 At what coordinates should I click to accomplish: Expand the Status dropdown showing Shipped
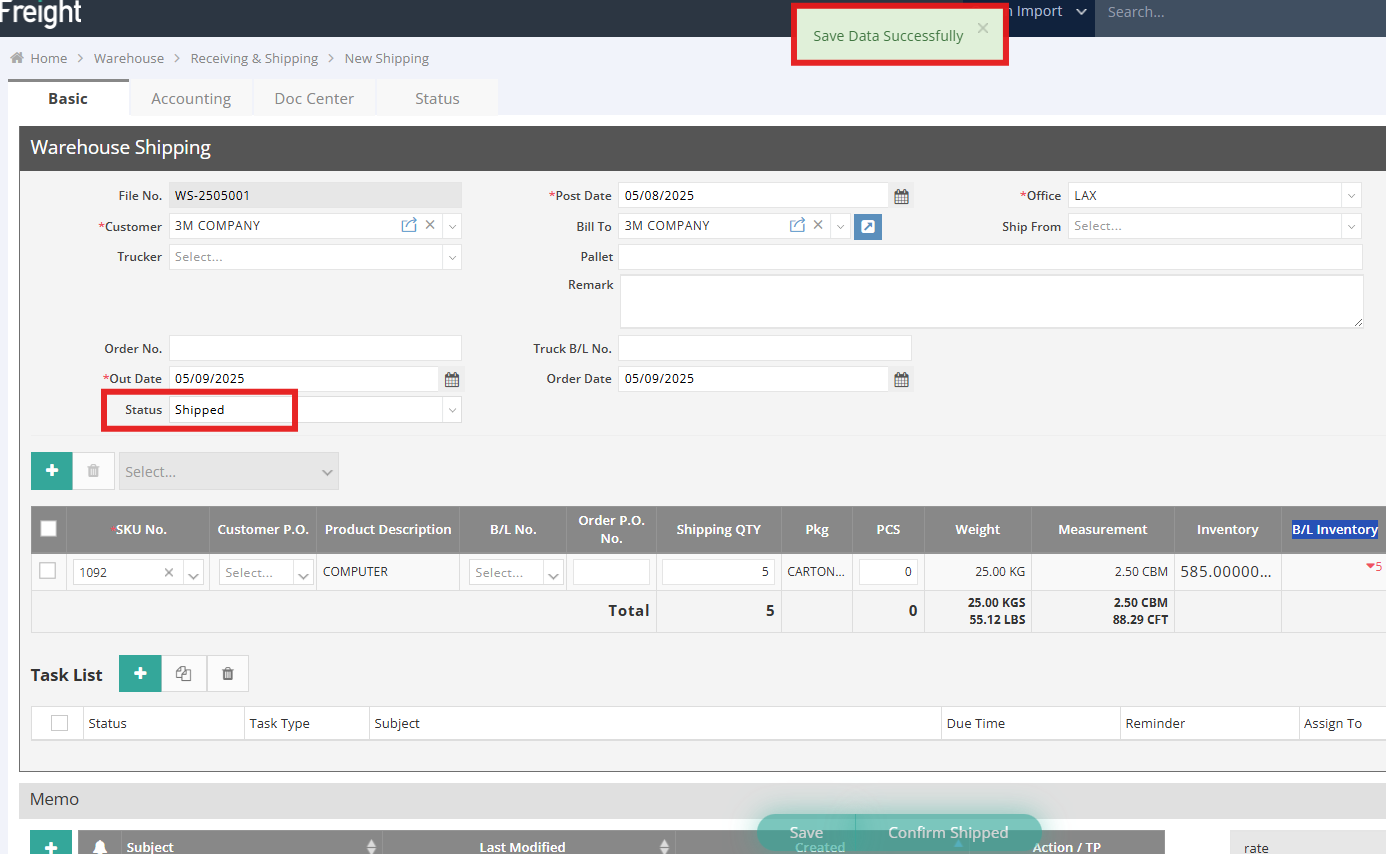(x=452, y=410)
